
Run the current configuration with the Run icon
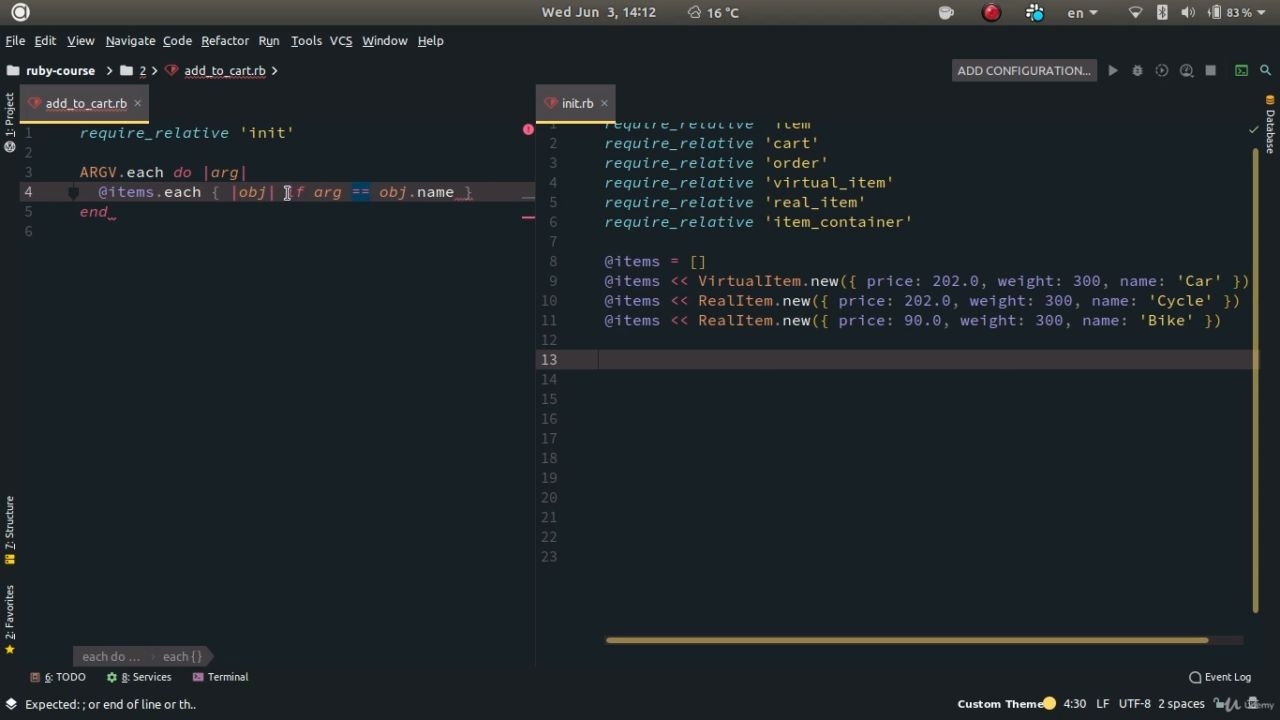click(x=1112, y=71)
